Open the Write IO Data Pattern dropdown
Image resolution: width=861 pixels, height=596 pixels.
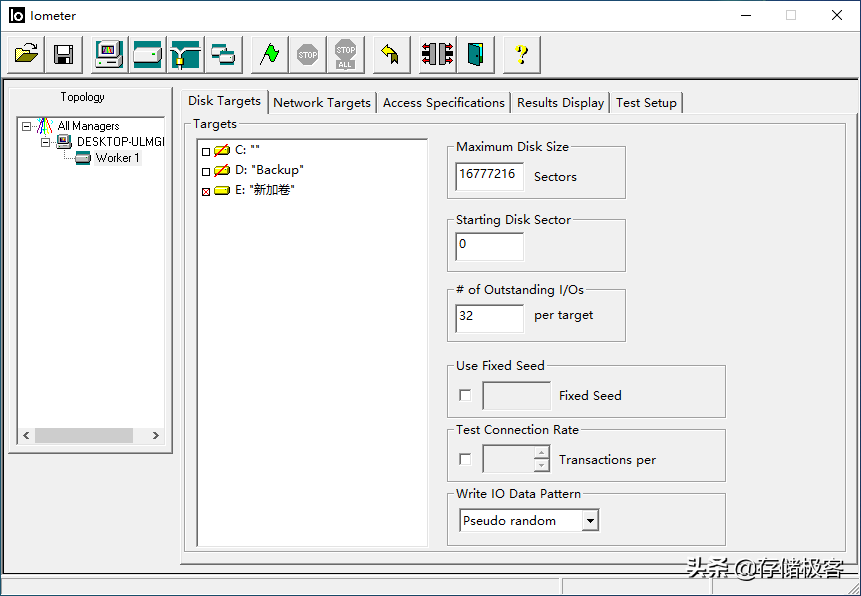(590, 520)
